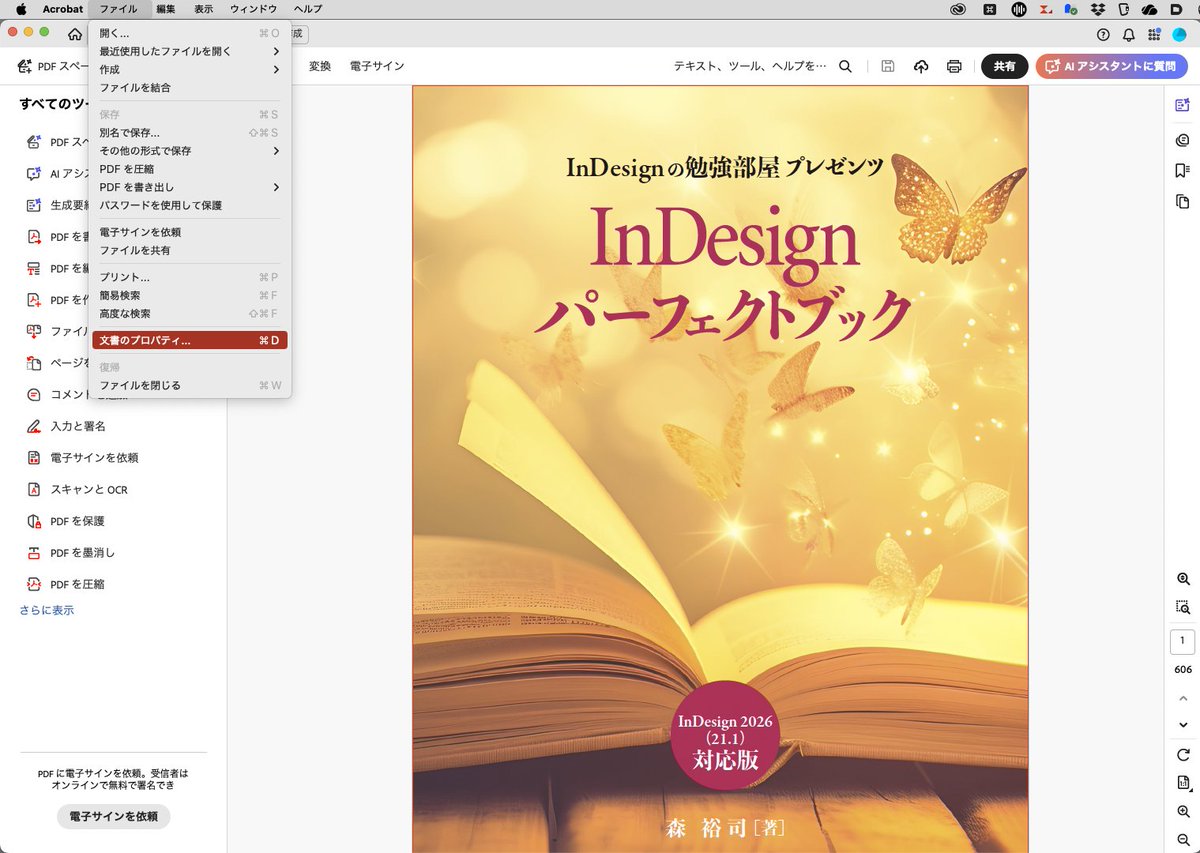Click the save (floppy disk) icon

pyautogui.click(x=887, y=66)
